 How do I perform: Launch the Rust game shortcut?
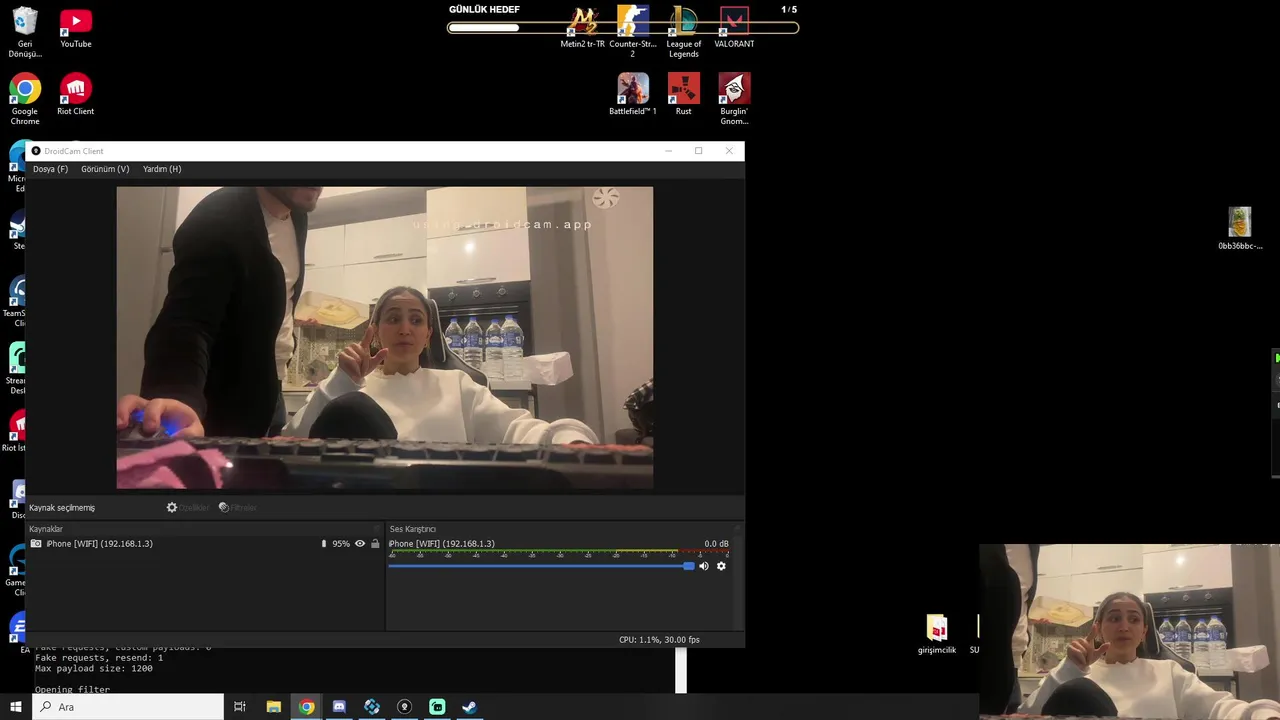[684, 94]
